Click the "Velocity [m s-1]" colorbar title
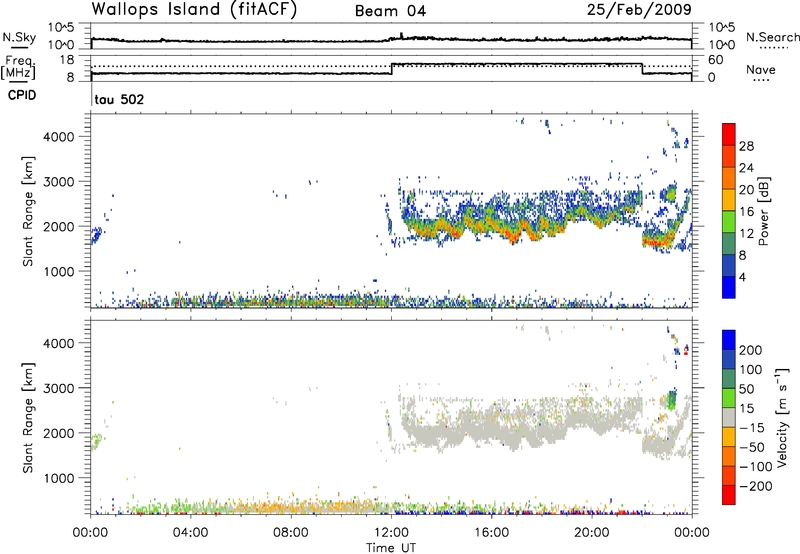The width and height of the screenshot is (800, 554). coord(782,418)
